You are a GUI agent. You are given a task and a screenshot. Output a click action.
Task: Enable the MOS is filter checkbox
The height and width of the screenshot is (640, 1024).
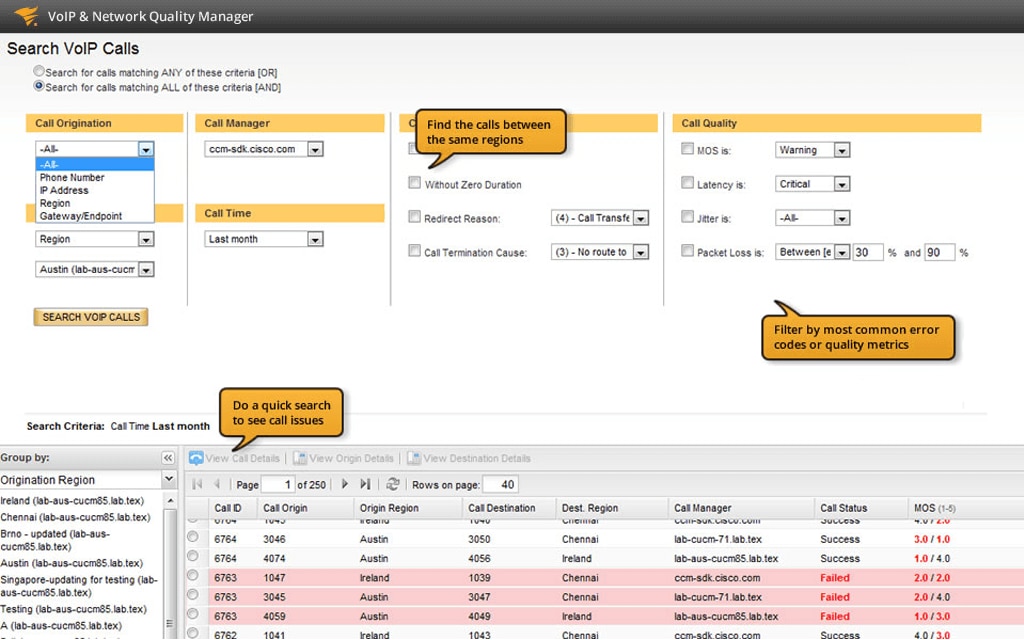tap(687, 149)
